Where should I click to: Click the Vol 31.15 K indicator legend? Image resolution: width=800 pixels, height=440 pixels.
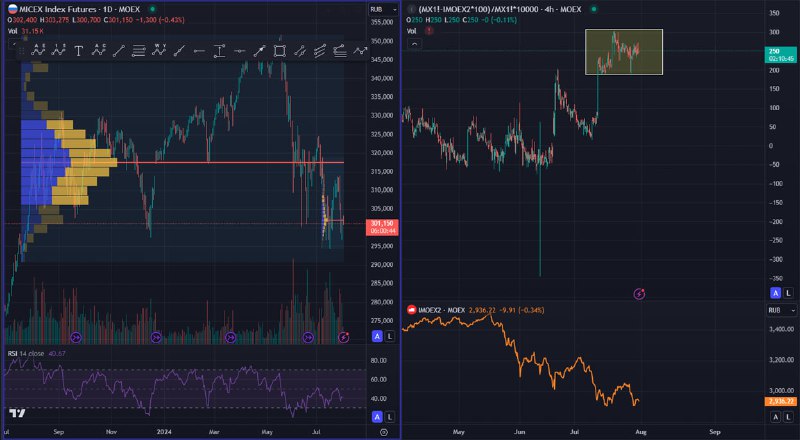(24, 31)
